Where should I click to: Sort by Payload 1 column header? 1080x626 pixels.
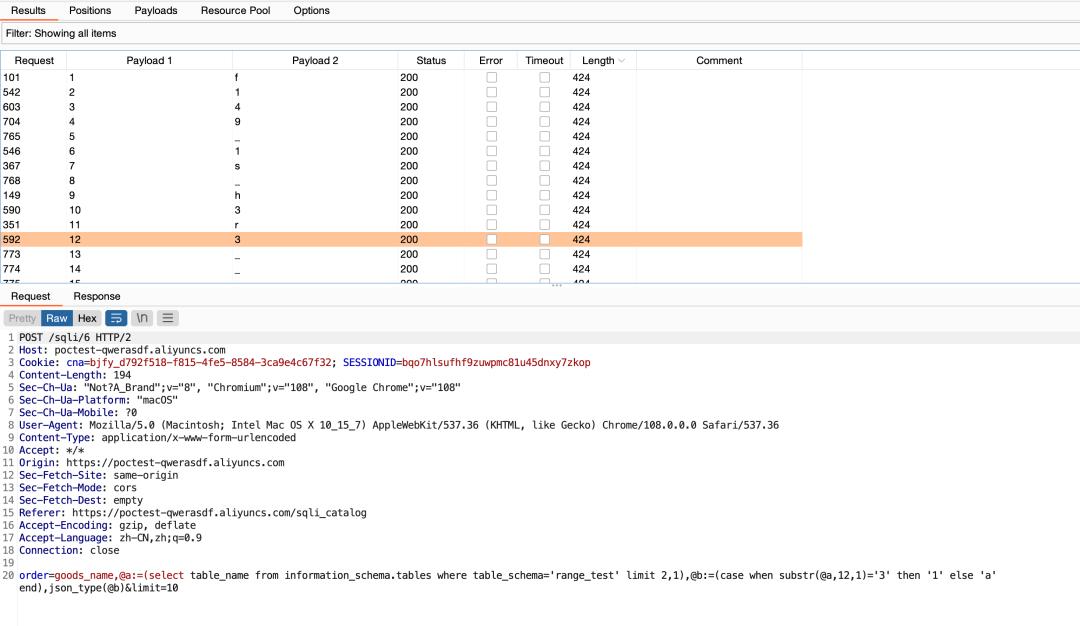pos(149,61)
